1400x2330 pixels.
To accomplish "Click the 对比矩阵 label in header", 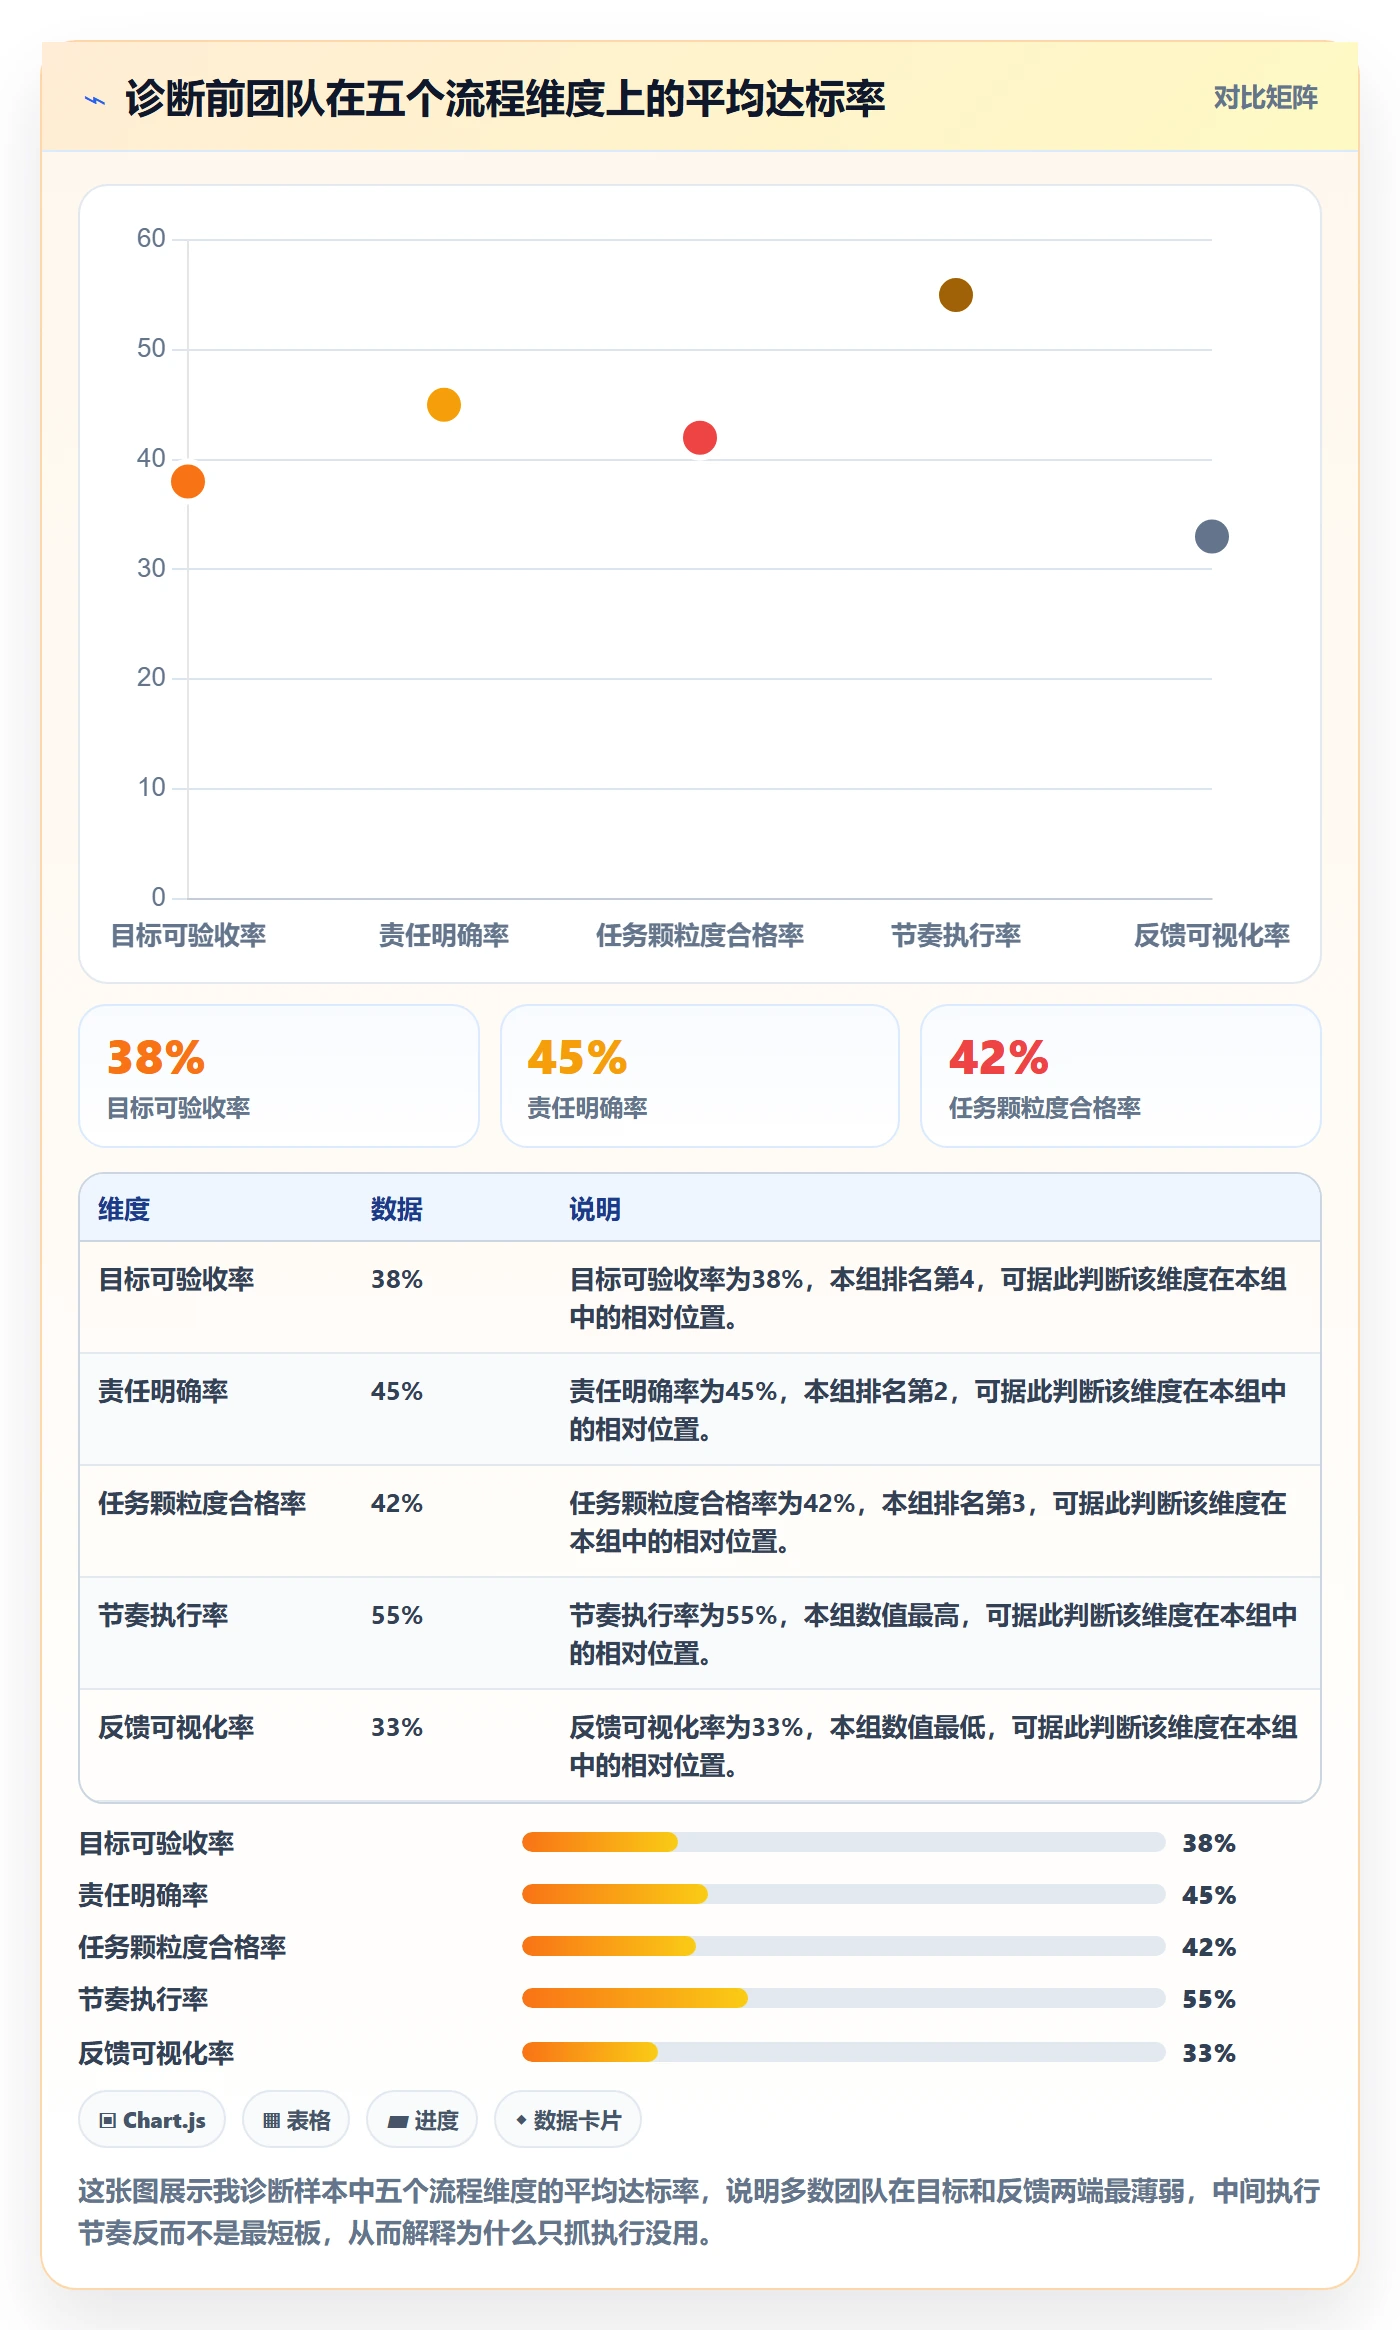I will pyautogui.click(x=1266, y=97).
